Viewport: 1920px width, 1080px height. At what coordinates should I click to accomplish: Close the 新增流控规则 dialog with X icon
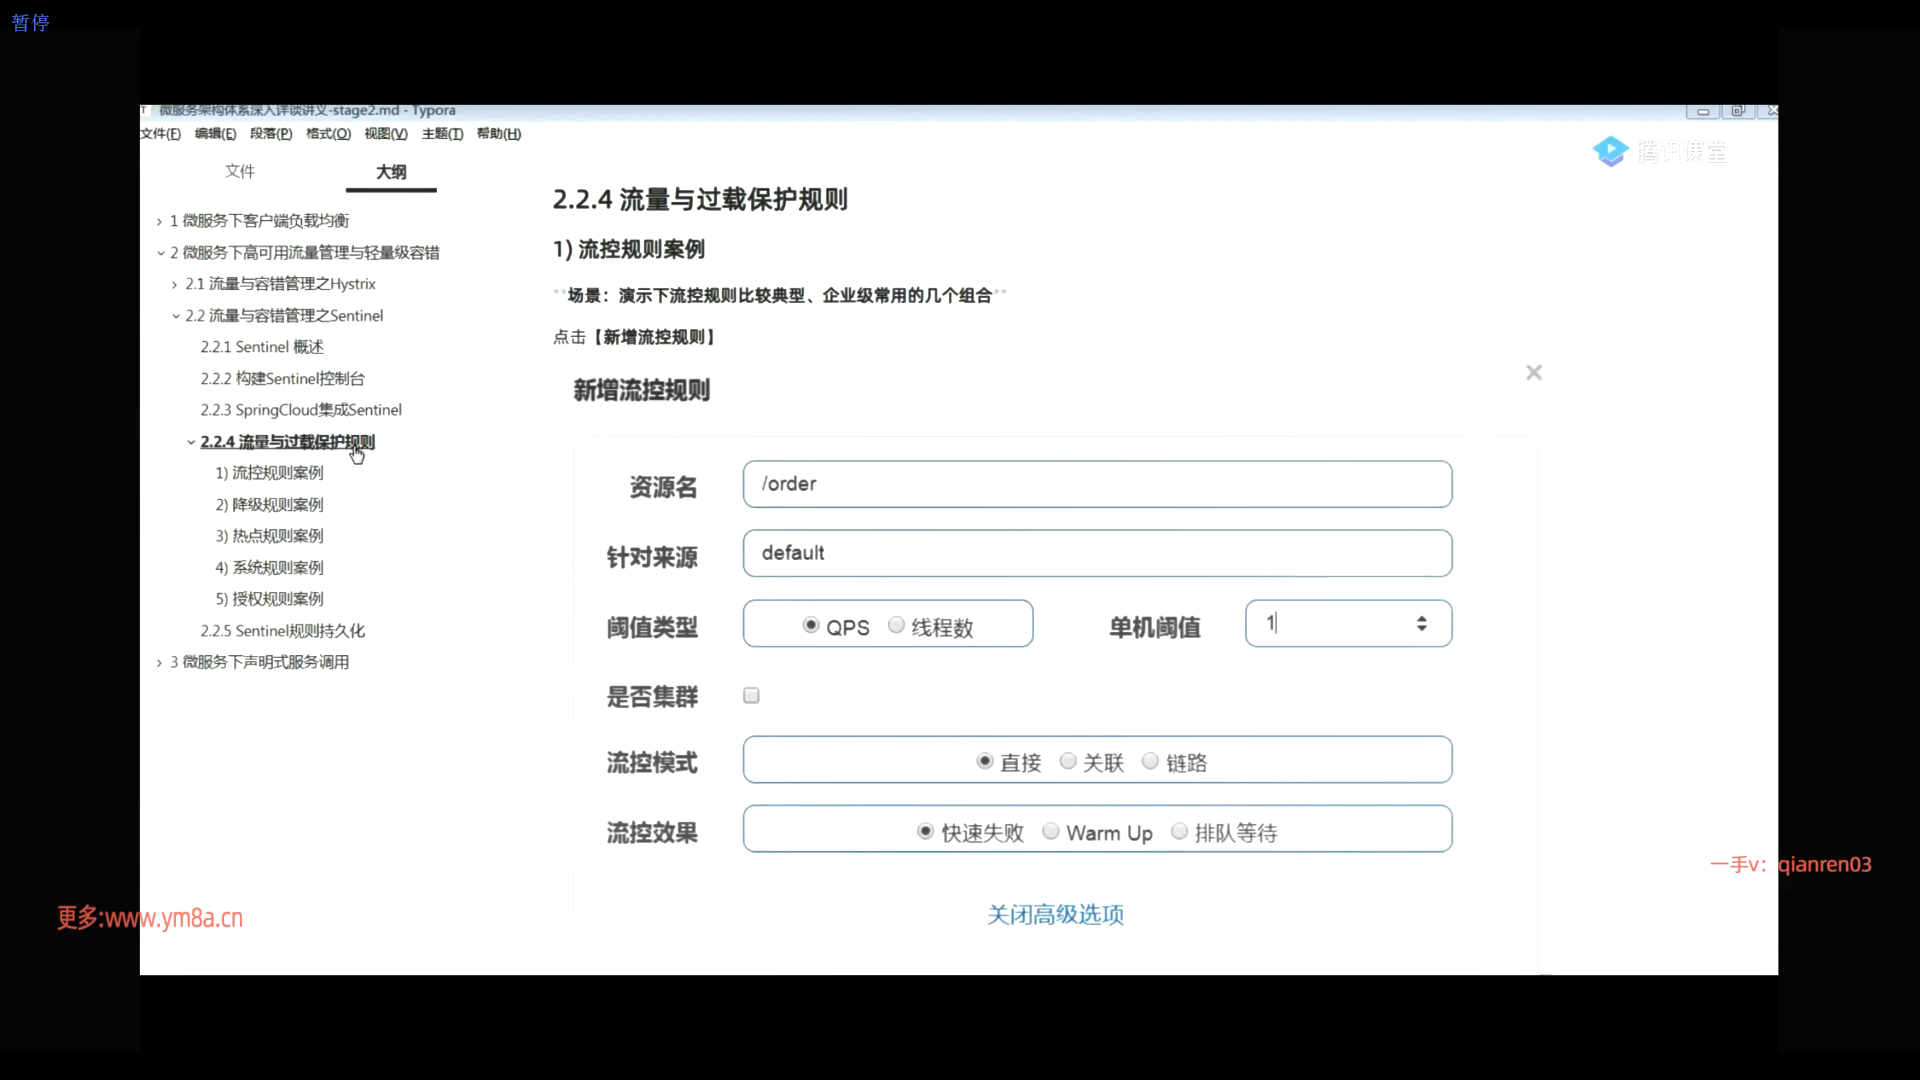click(x=1533, y=373)
